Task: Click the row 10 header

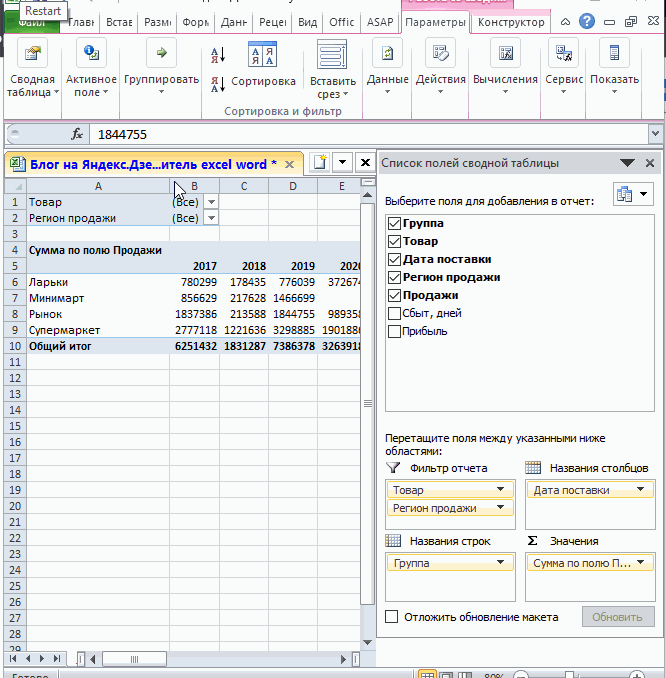Action: point(15,346)
